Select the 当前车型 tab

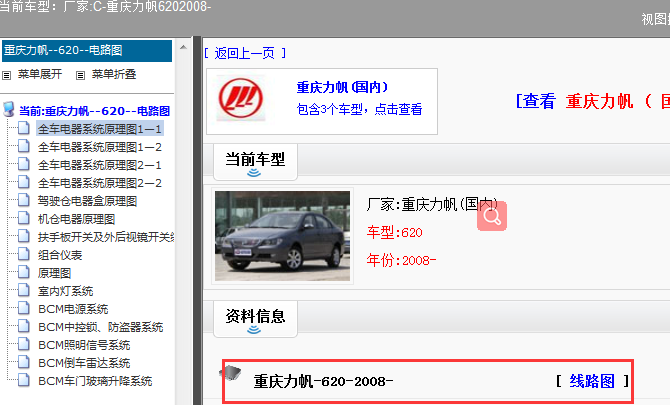[x=255, y=159]
